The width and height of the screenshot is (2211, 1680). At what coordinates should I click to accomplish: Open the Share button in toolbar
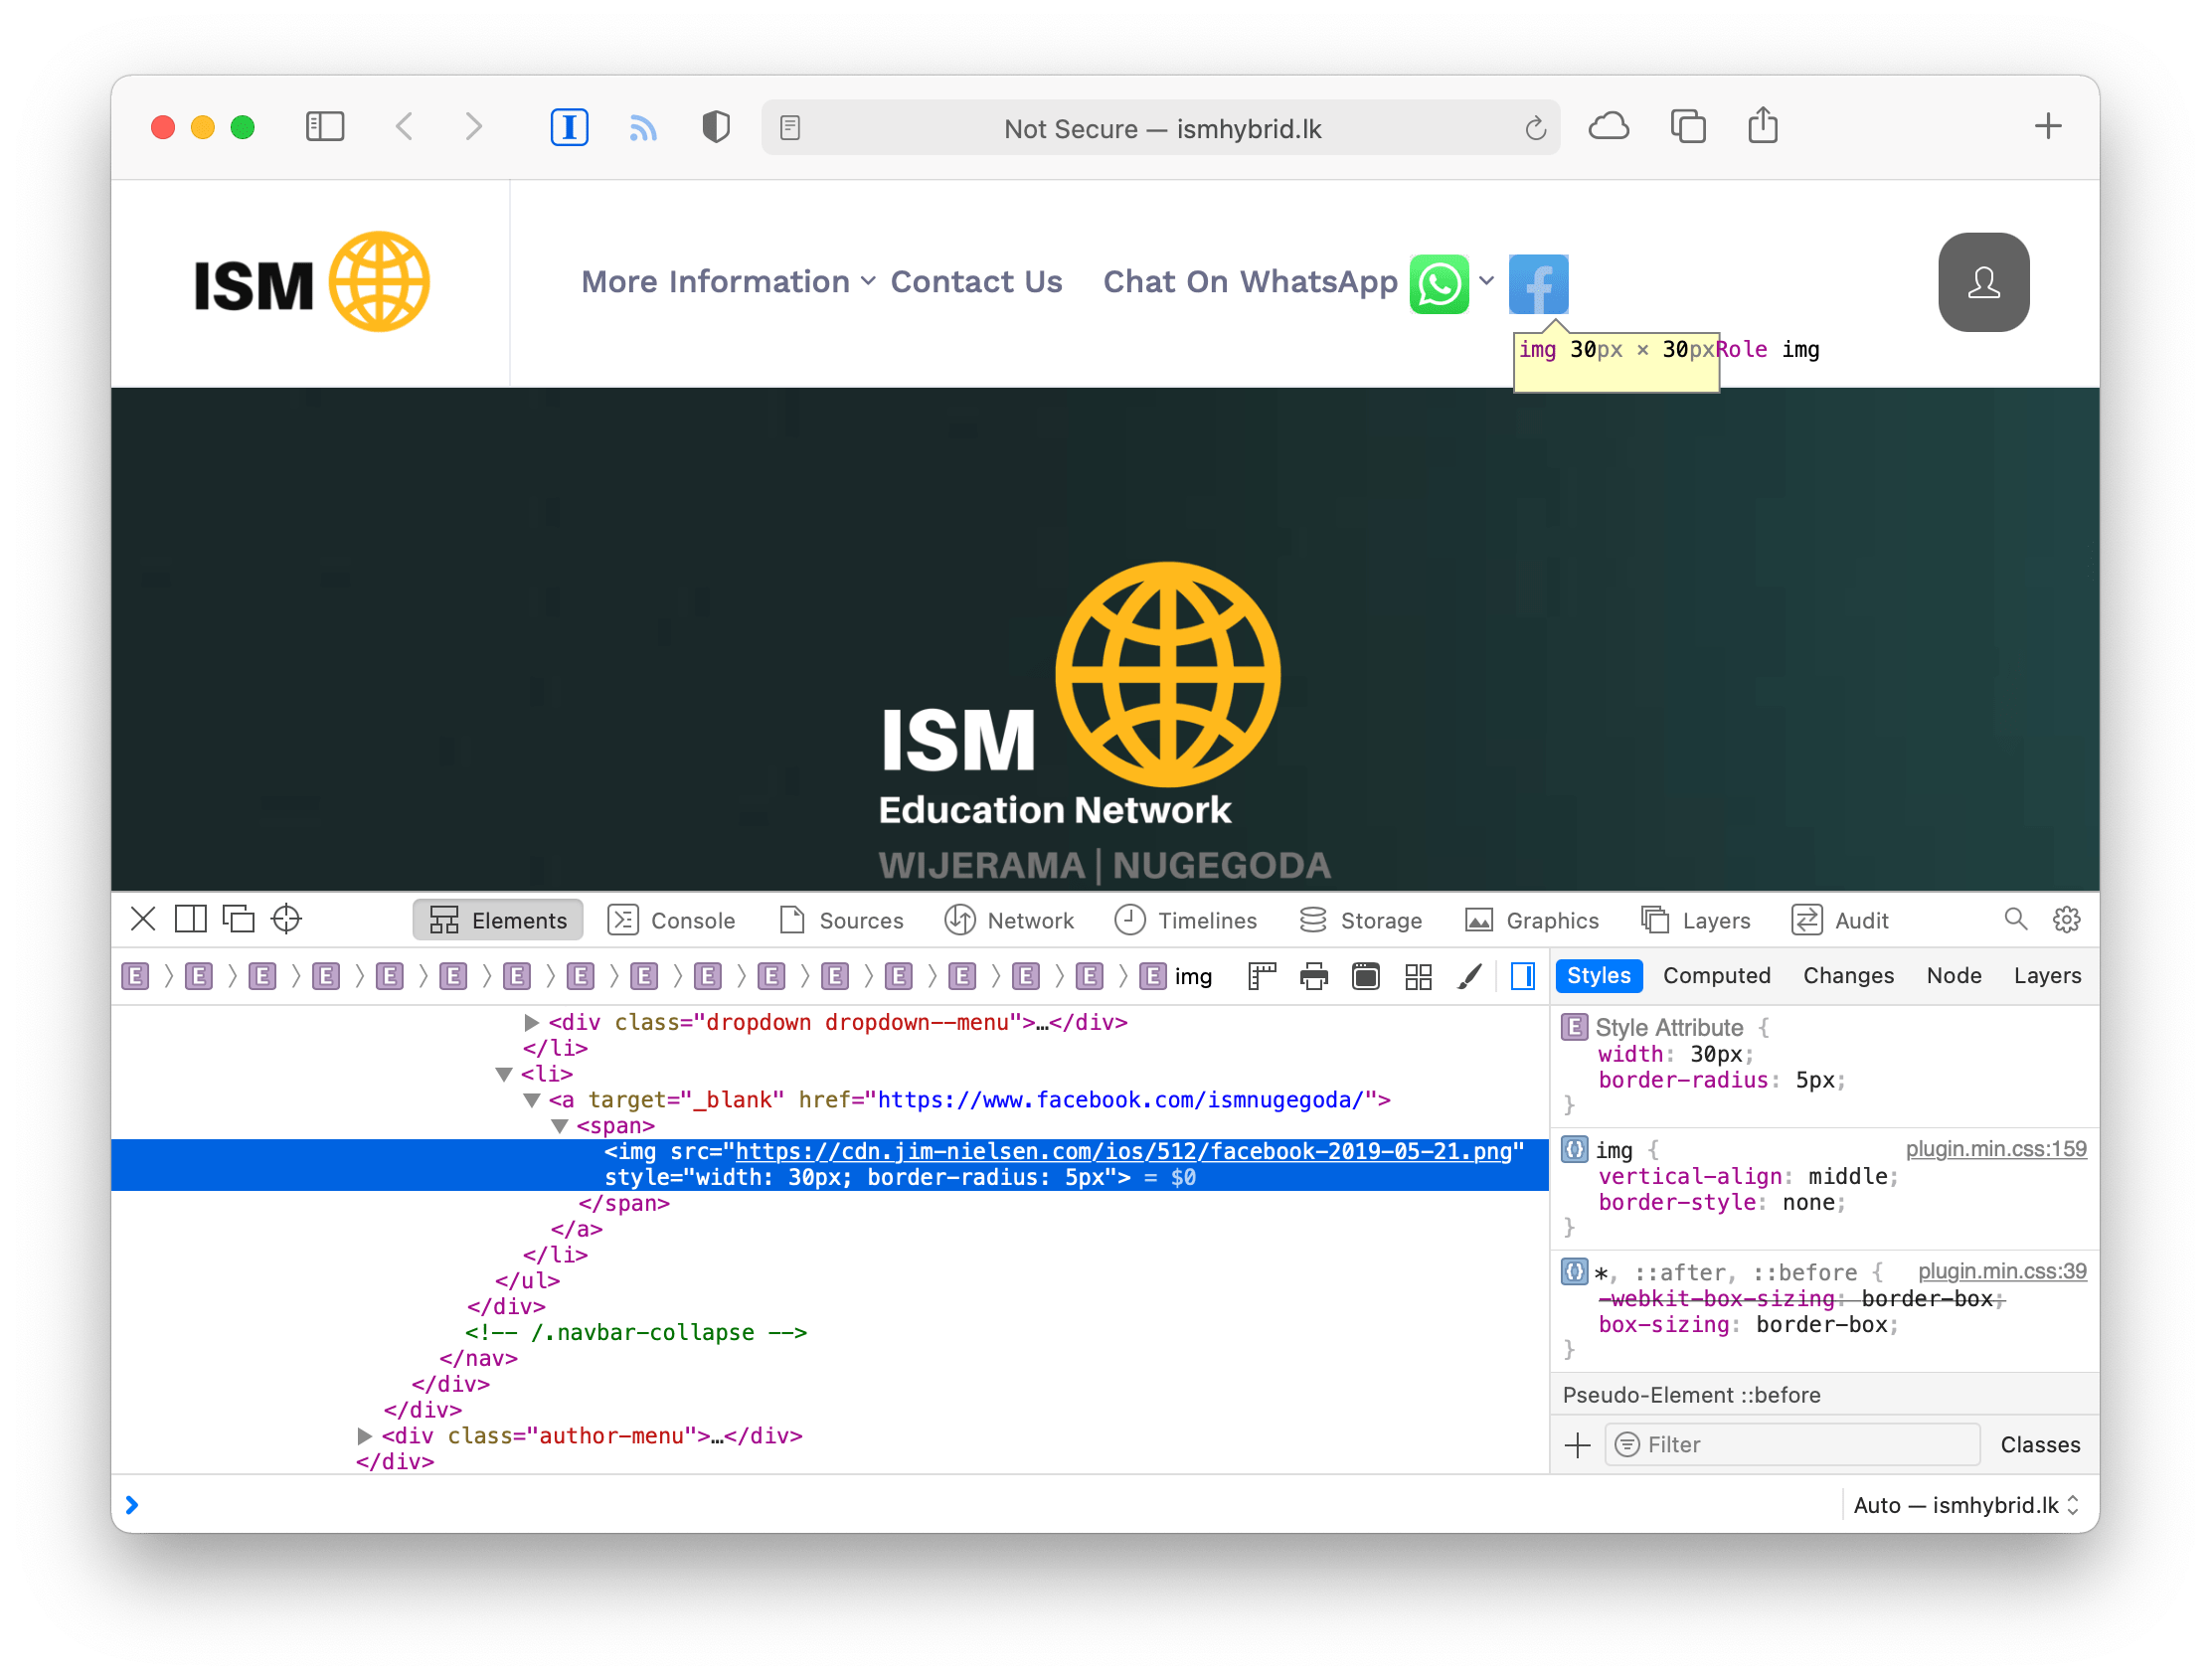(1762, 126)
